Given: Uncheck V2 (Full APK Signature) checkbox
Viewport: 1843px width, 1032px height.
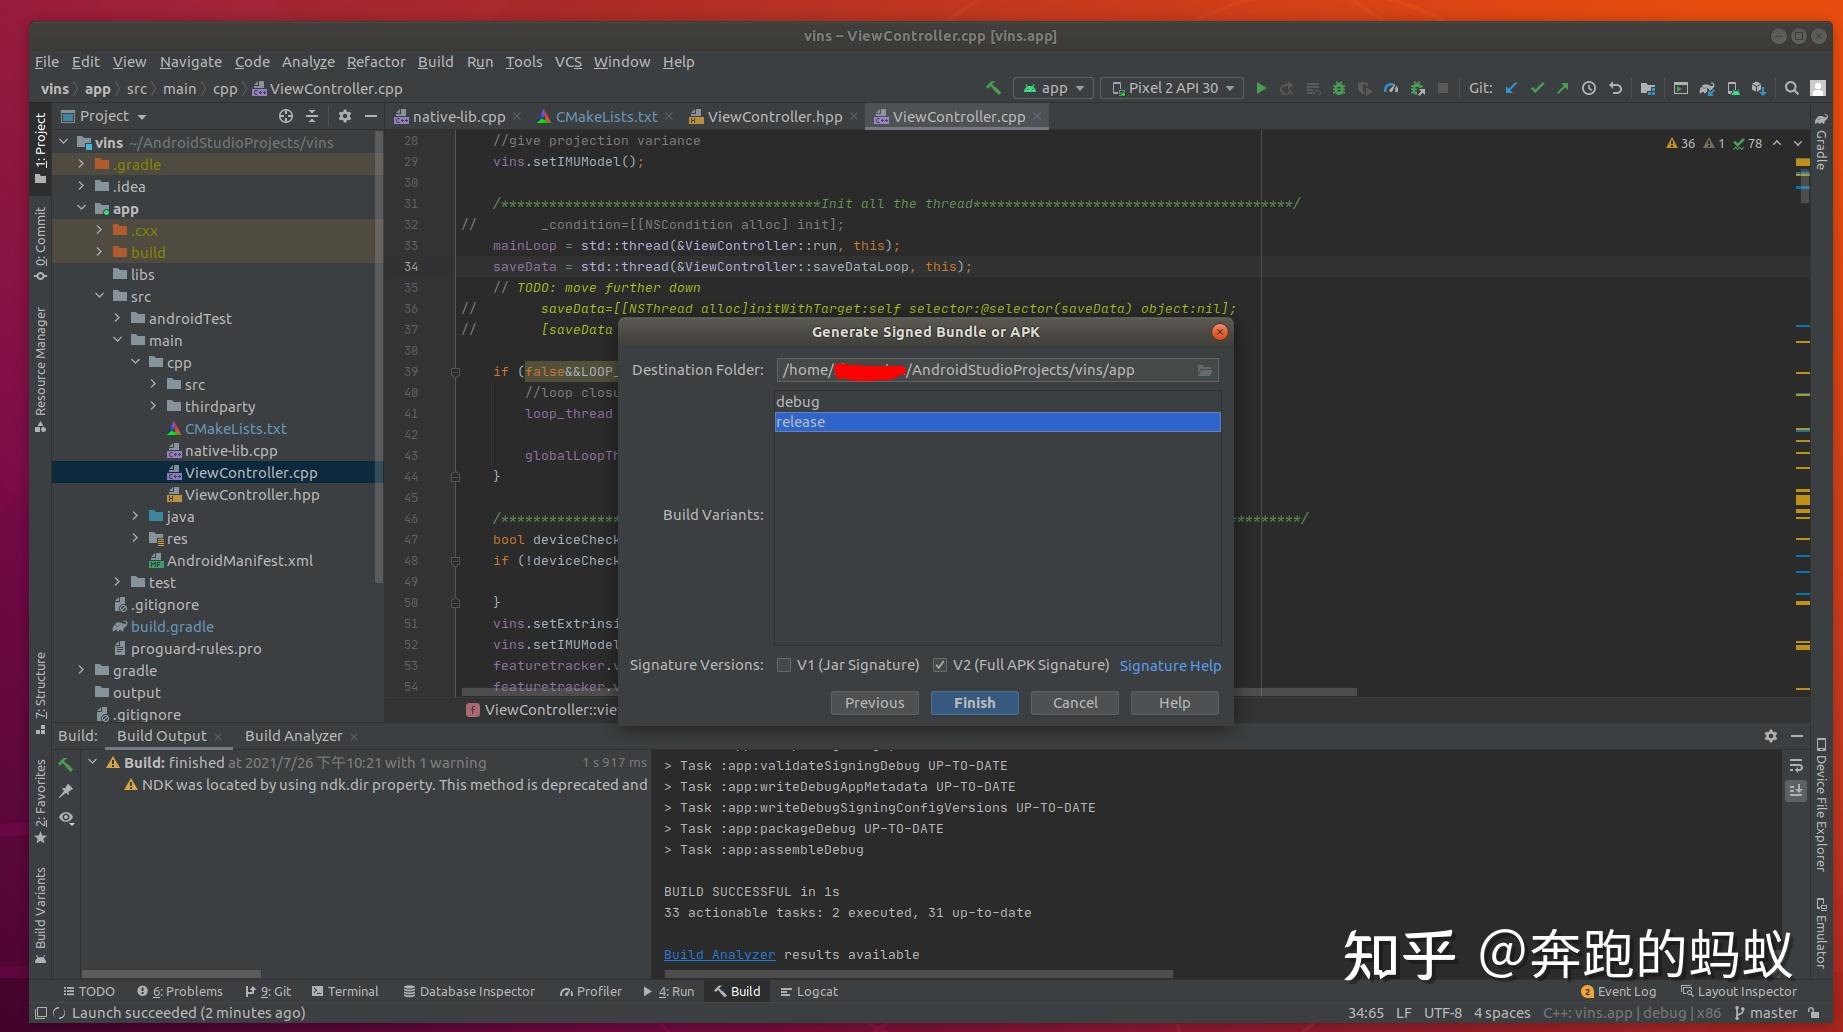Looking at the screenshot, I should coord(940,665).
